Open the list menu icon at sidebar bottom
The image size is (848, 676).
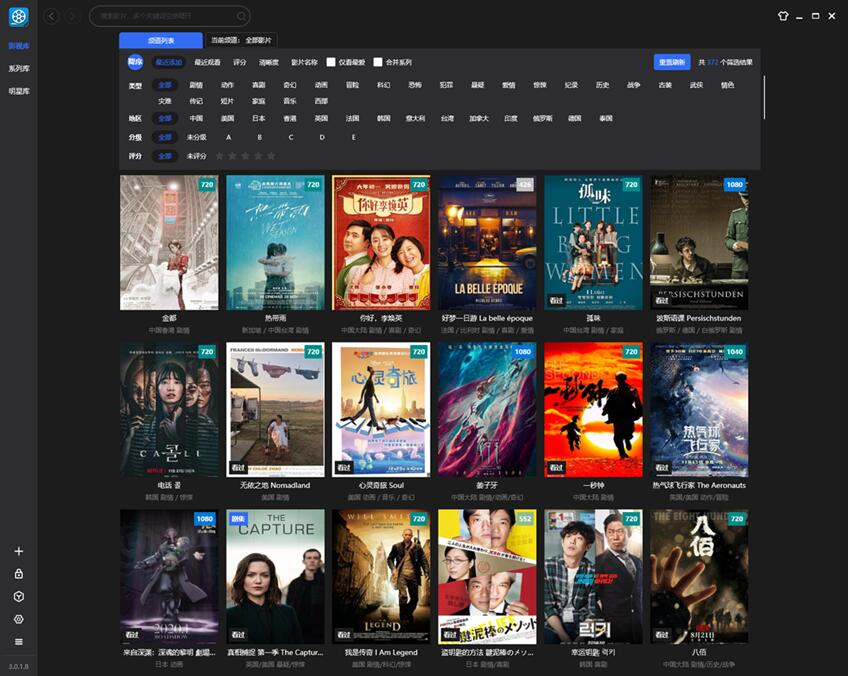(18, 641)
